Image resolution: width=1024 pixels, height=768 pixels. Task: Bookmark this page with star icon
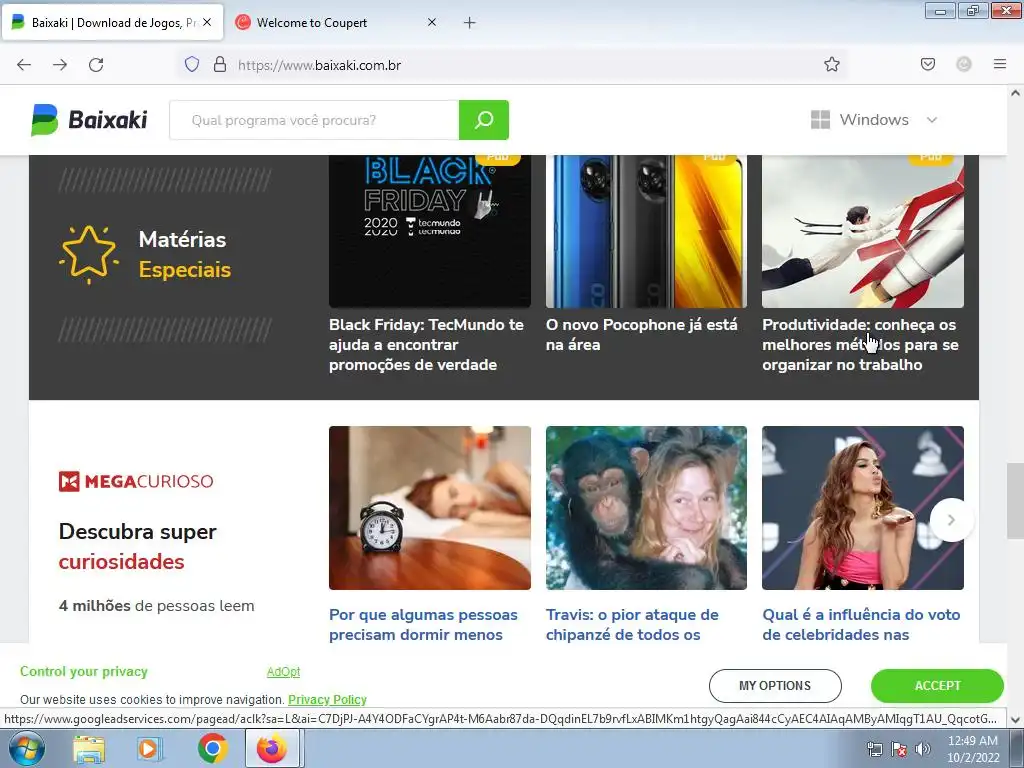831,64
